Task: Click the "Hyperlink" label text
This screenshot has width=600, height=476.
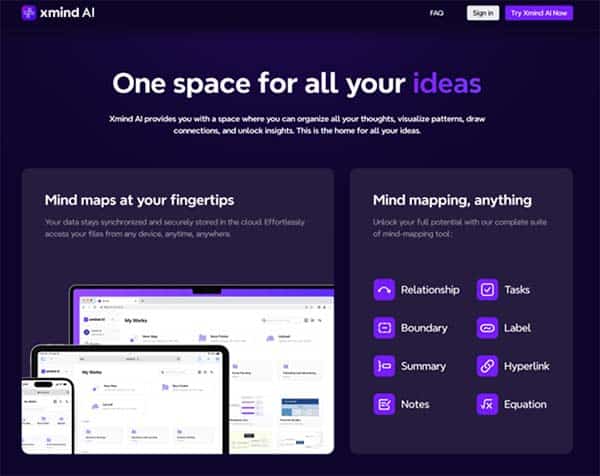Action: [527, 366]
